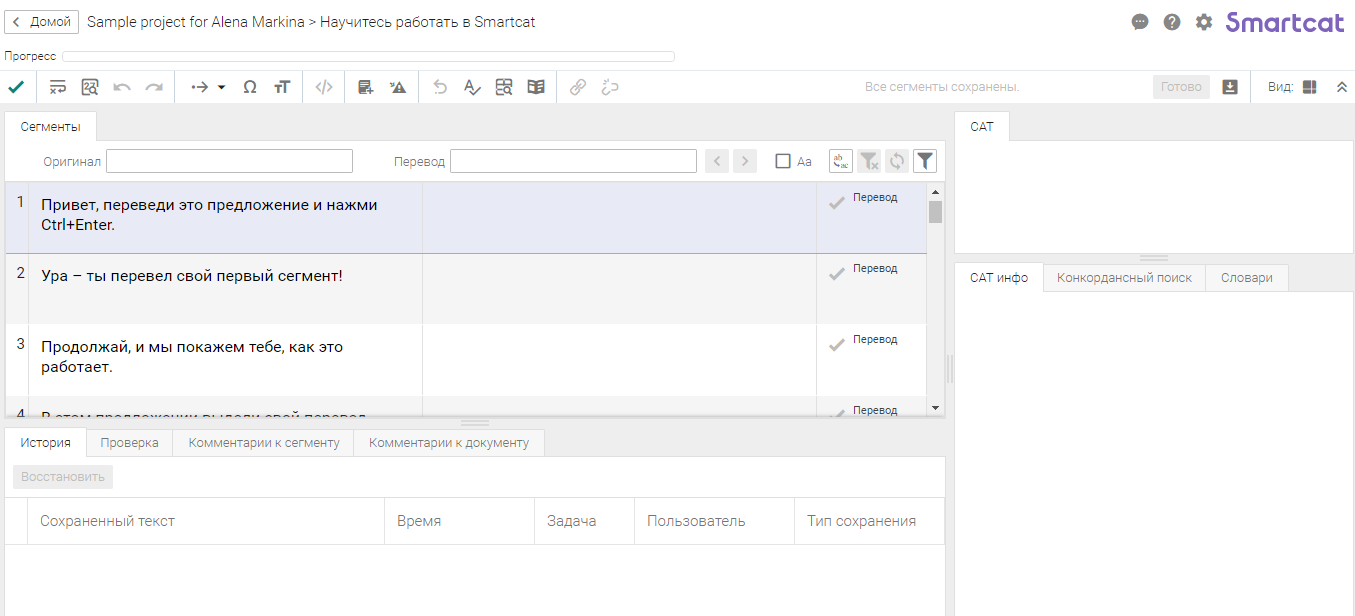
Task: Change the editor layout next to Вид
Action: pyautogui.click(x=1310, y=87)
